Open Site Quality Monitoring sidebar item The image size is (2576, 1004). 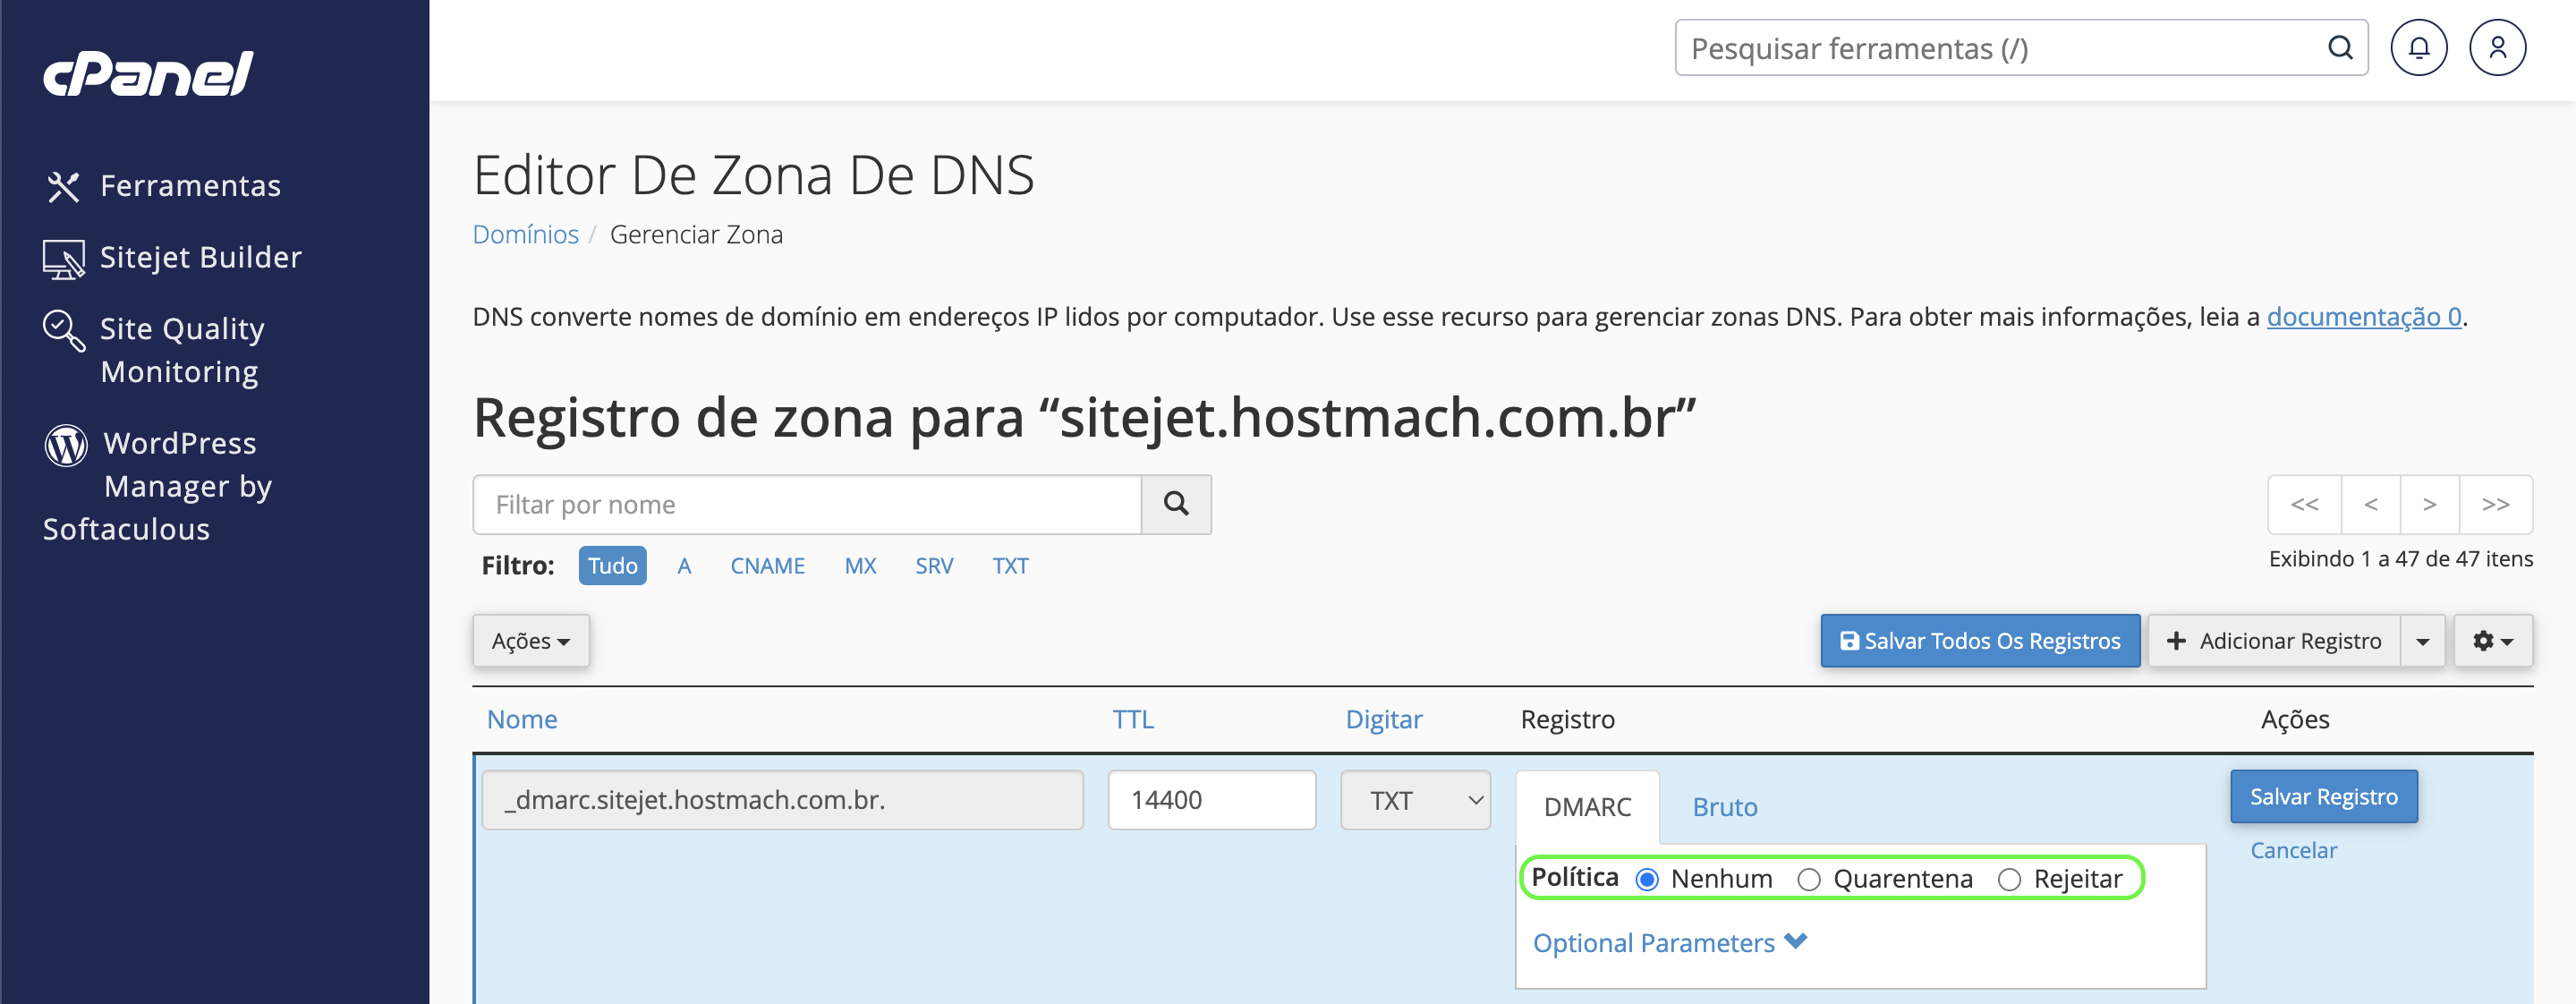(x=155, y=350)
